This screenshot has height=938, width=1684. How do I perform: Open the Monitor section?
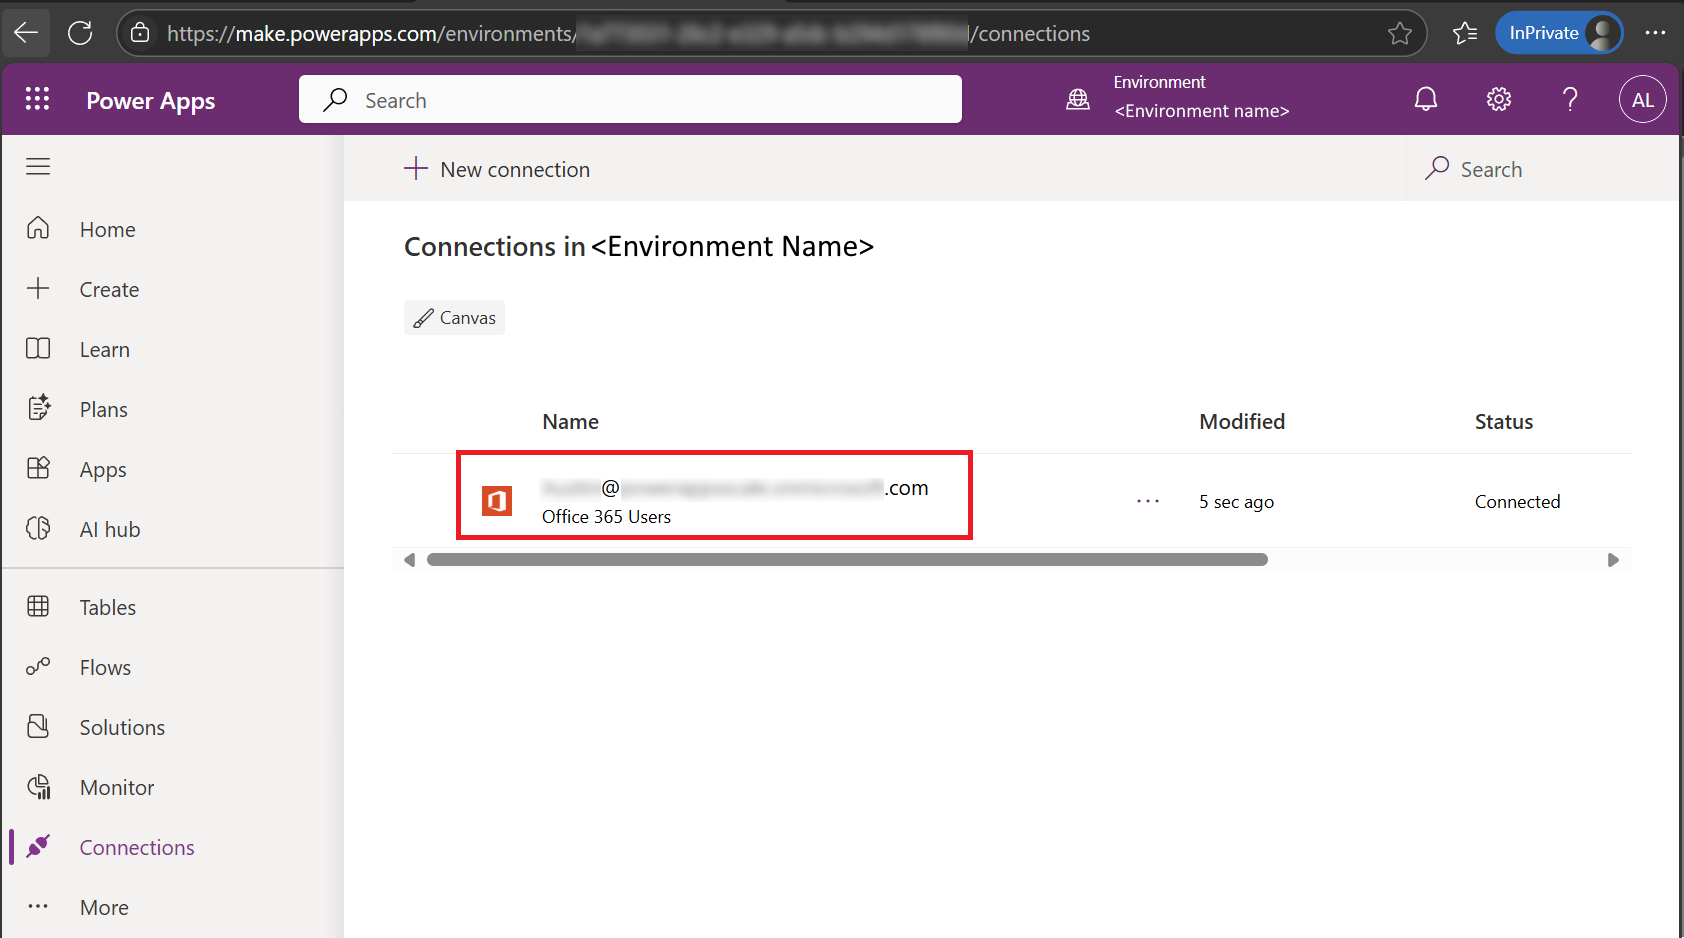[116, 787]
